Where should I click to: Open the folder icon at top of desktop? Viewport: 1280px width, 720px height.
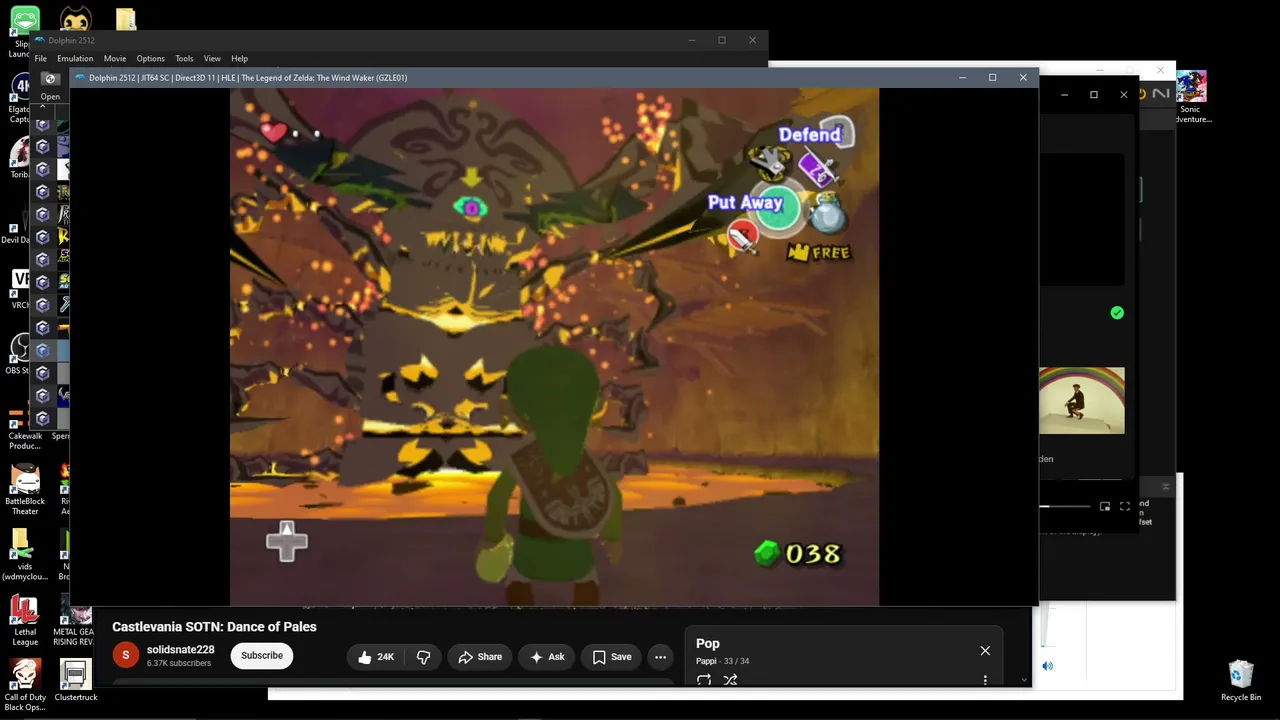pos(125,19)
